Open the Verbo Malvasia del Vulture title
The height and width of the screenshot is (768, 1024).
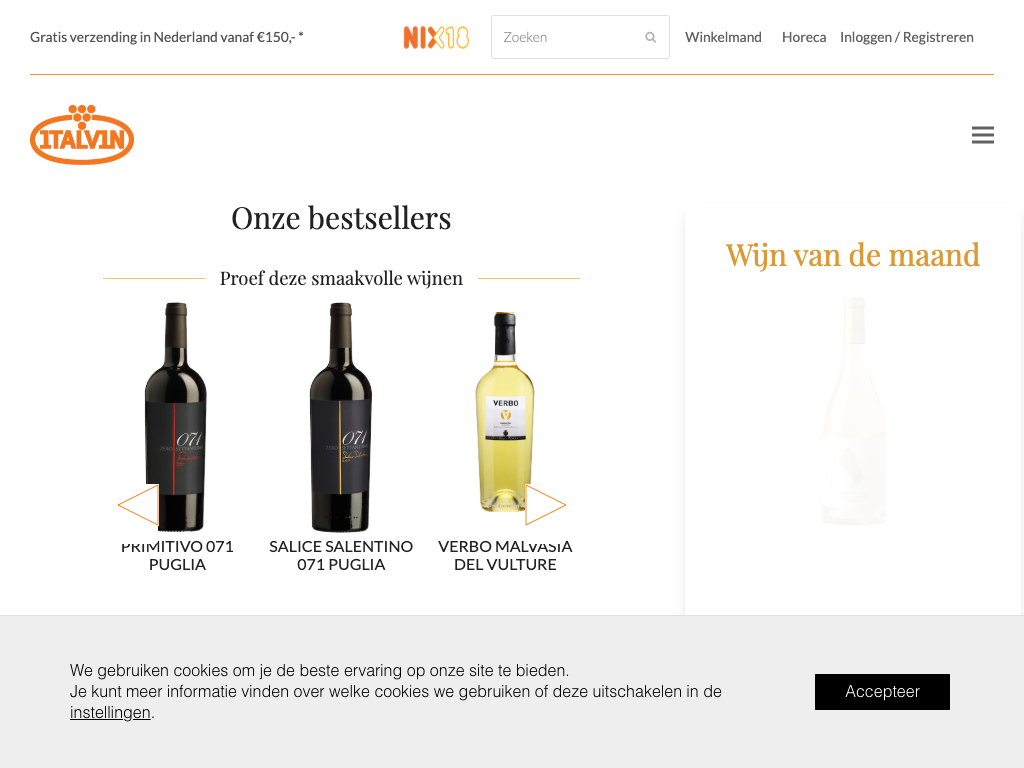[505, 555]
